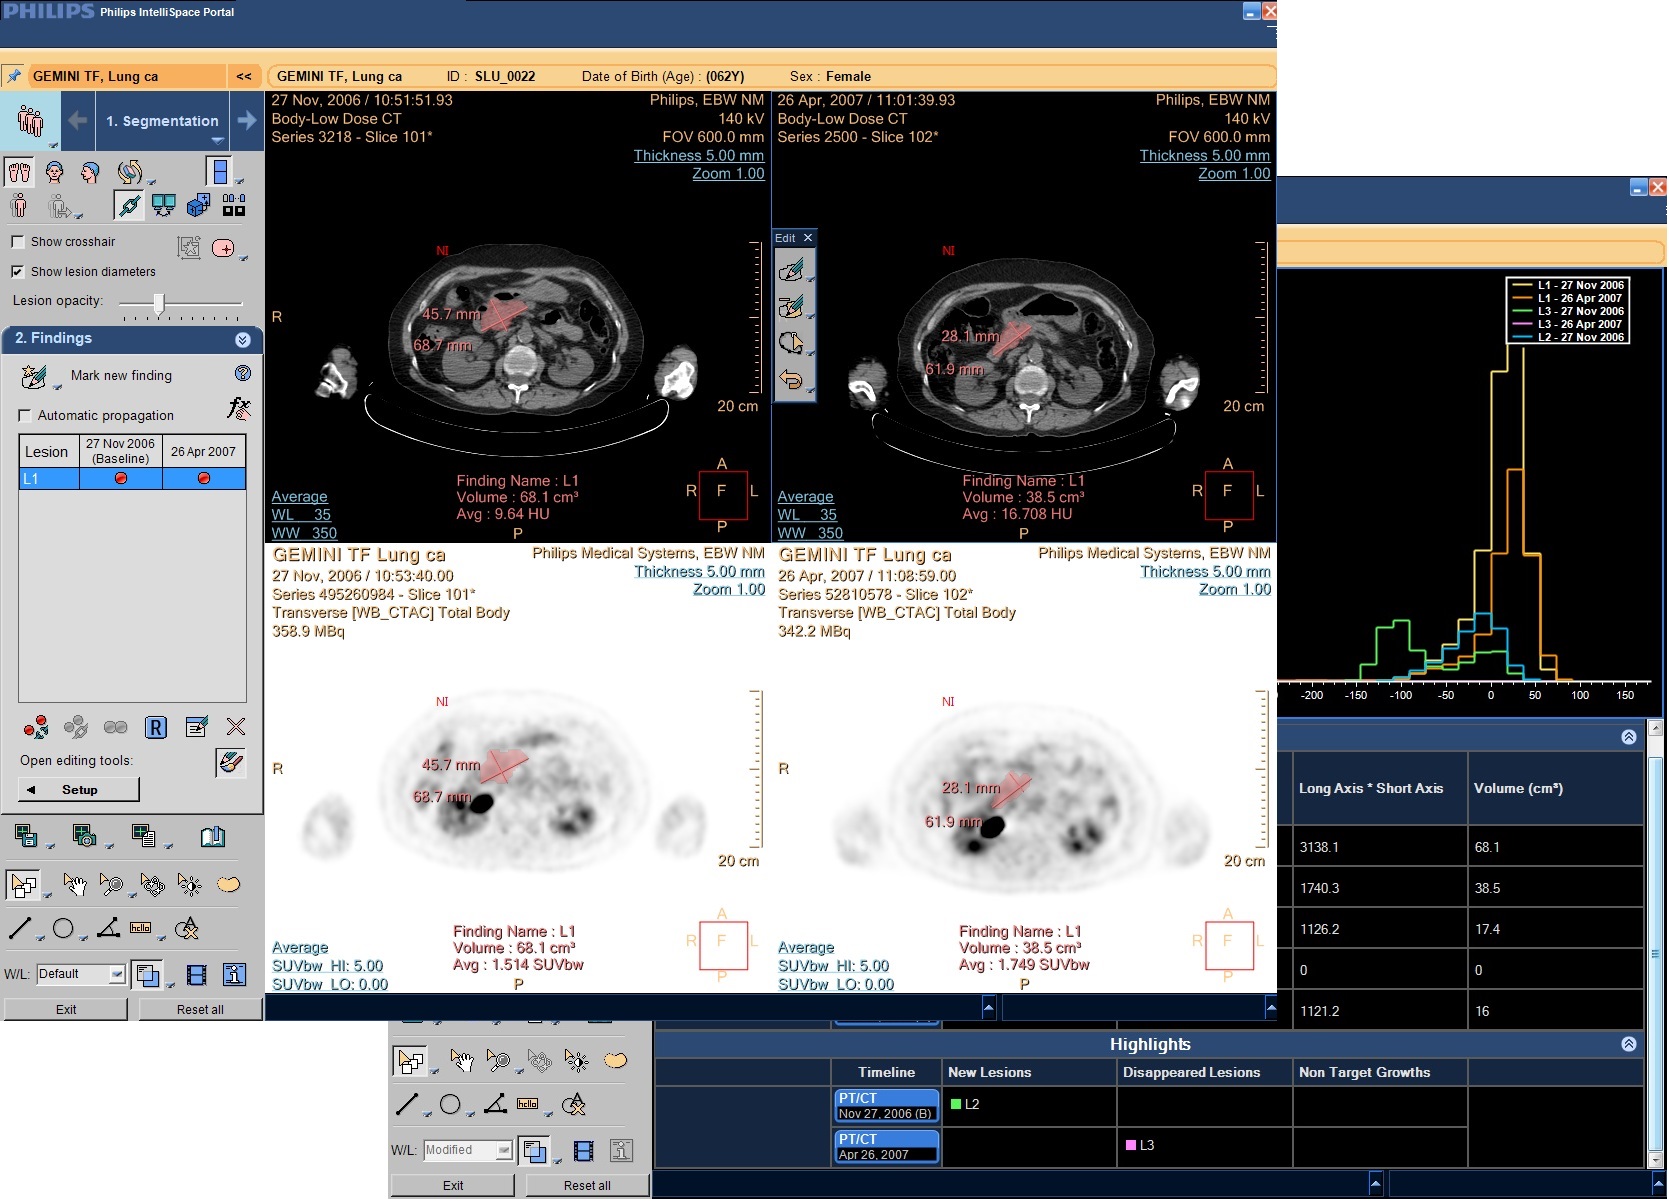Click the edit finding note icon
This screenshot has height=1201, width=1669.
pos(197,727)
